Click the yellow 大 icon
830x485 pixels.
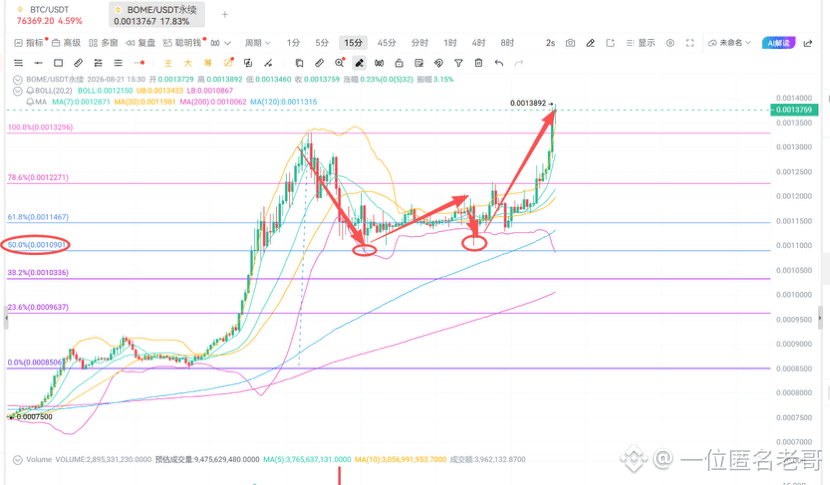[188, 63]
